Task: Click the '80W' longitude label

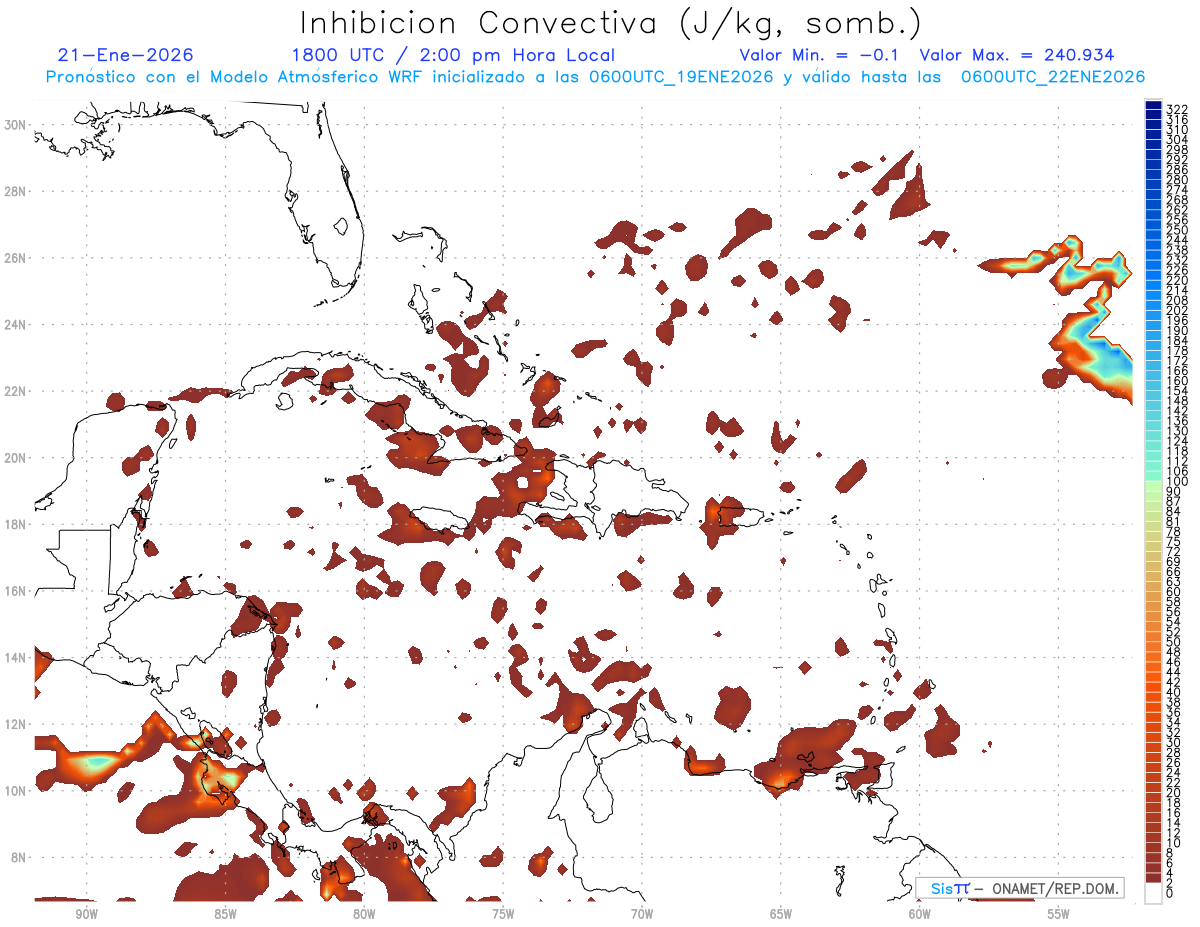Action: click(364, 914)
